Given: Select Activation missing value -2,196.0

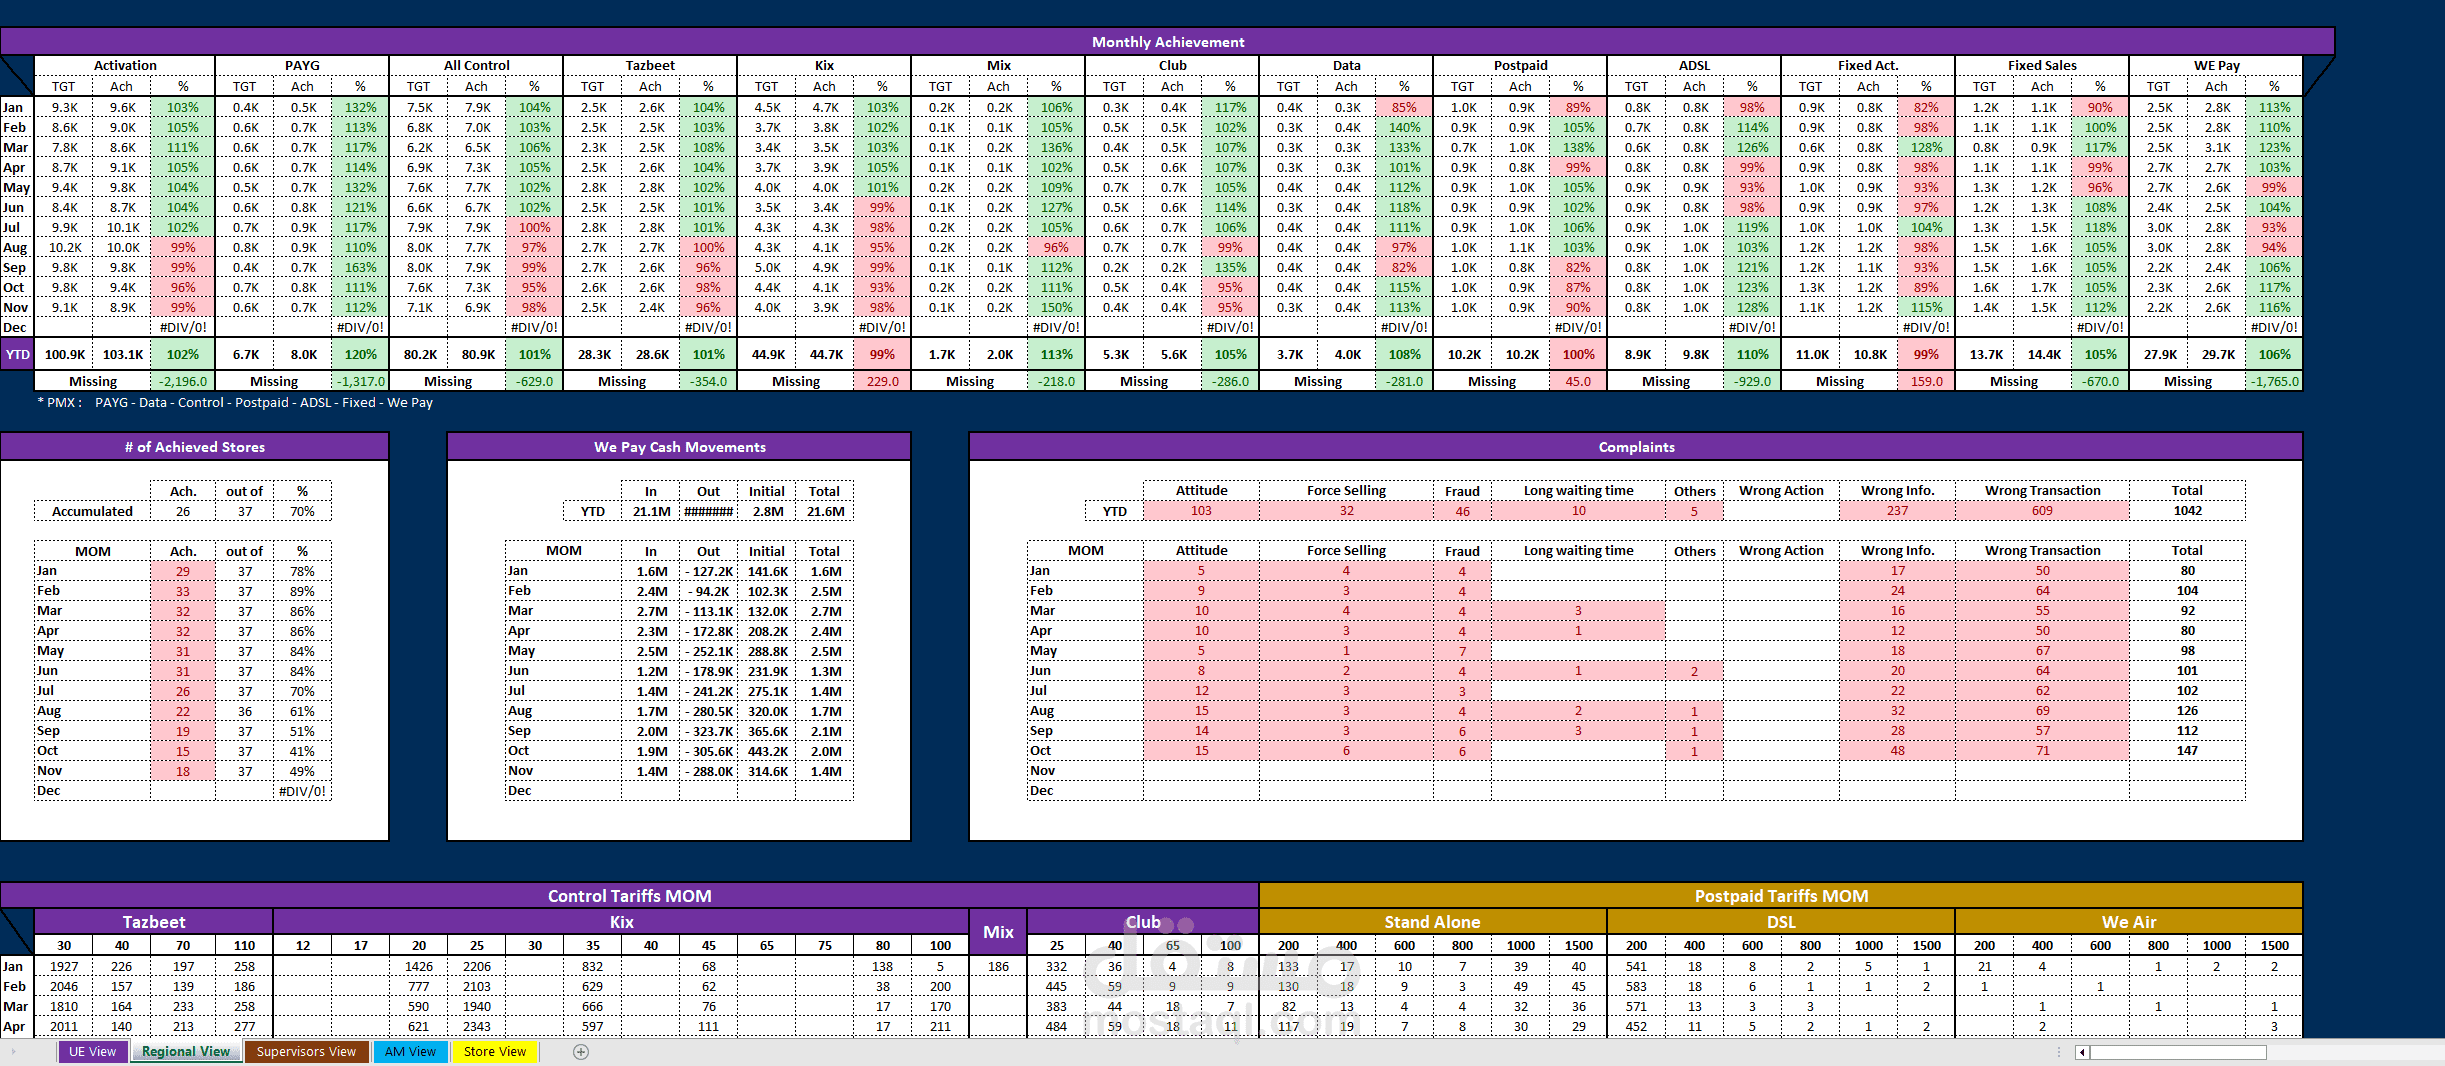Looking at the screenshot, I should tap(183, 381).
